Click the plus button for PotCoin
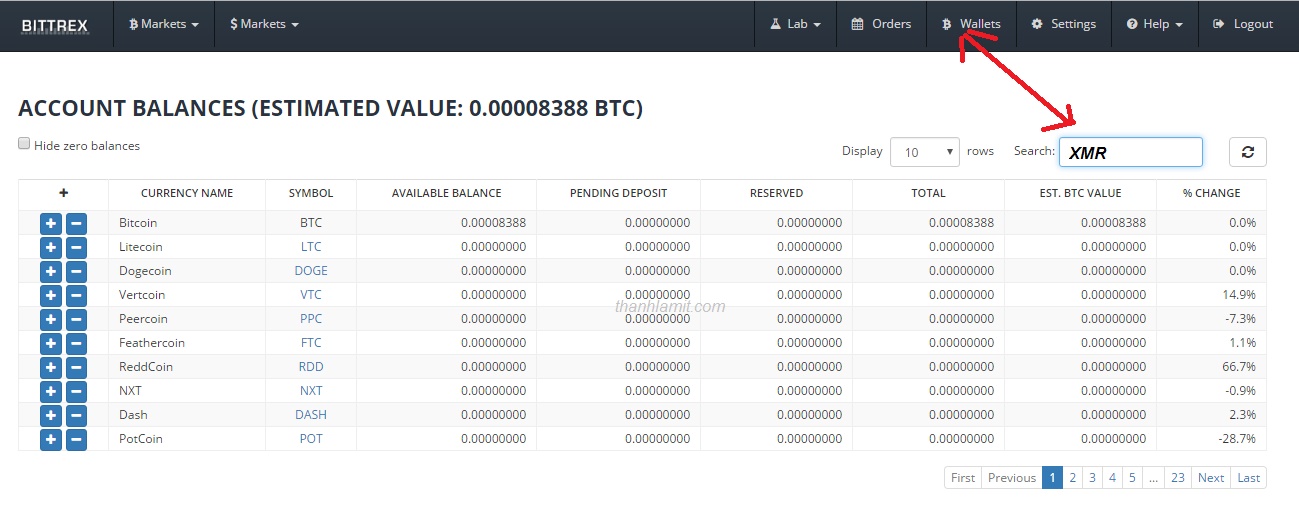Image resolution: width=1299 pixels, height=529 pixels. 51,439
